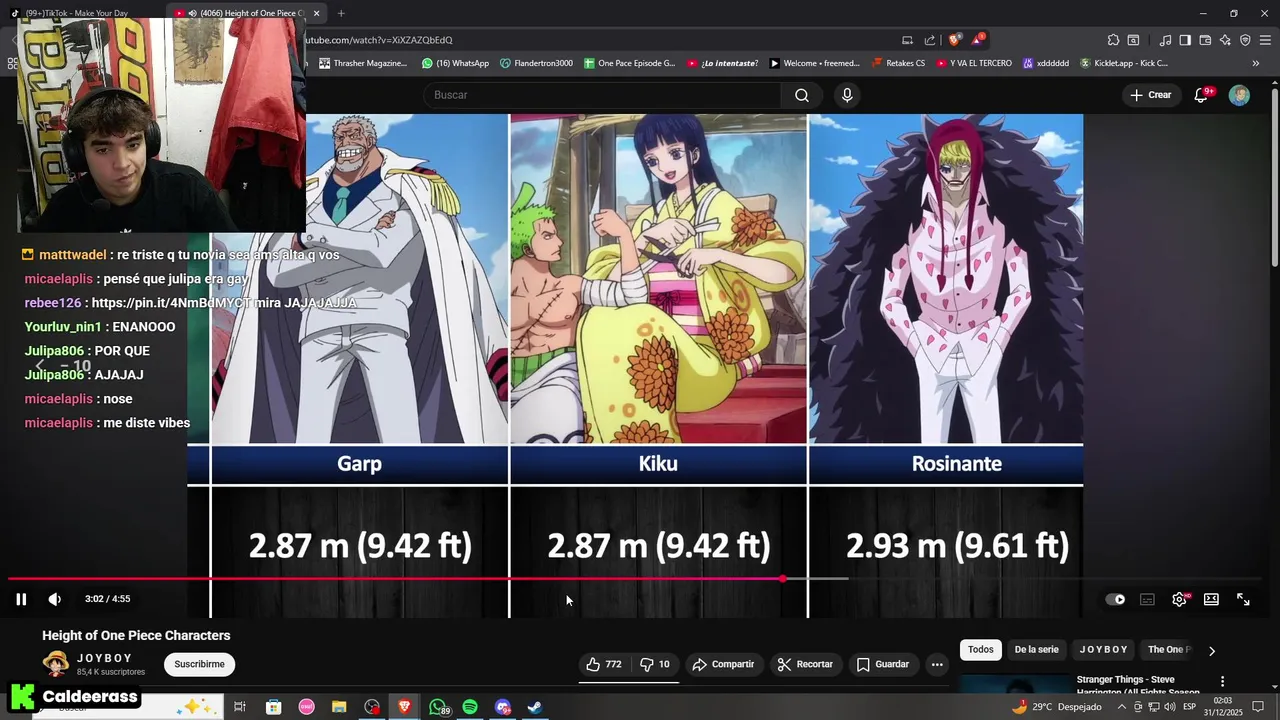The width and height of the screenshot is (1280, 720).
Task: Open the Retakes CS bookmark
Action: pos(898,63)
